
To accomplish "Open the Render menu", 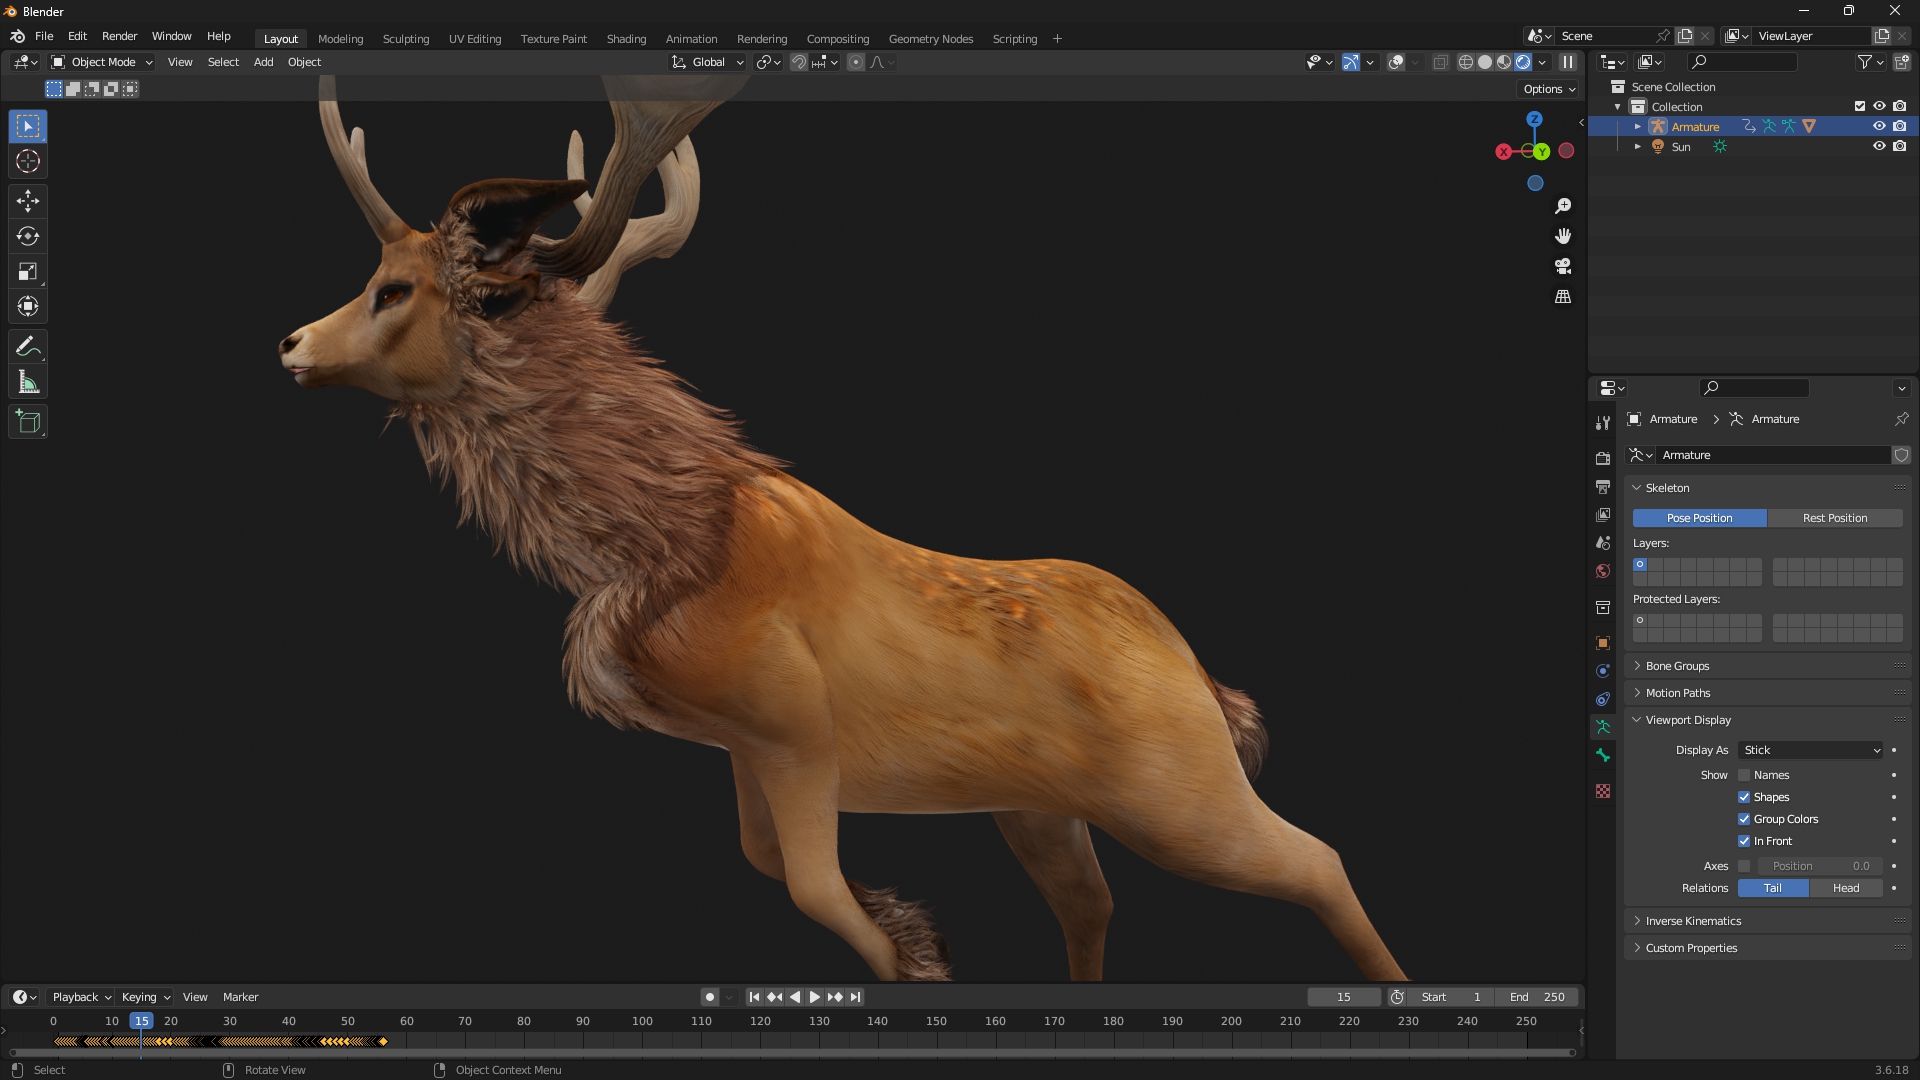I will click(x=119, y=36).
